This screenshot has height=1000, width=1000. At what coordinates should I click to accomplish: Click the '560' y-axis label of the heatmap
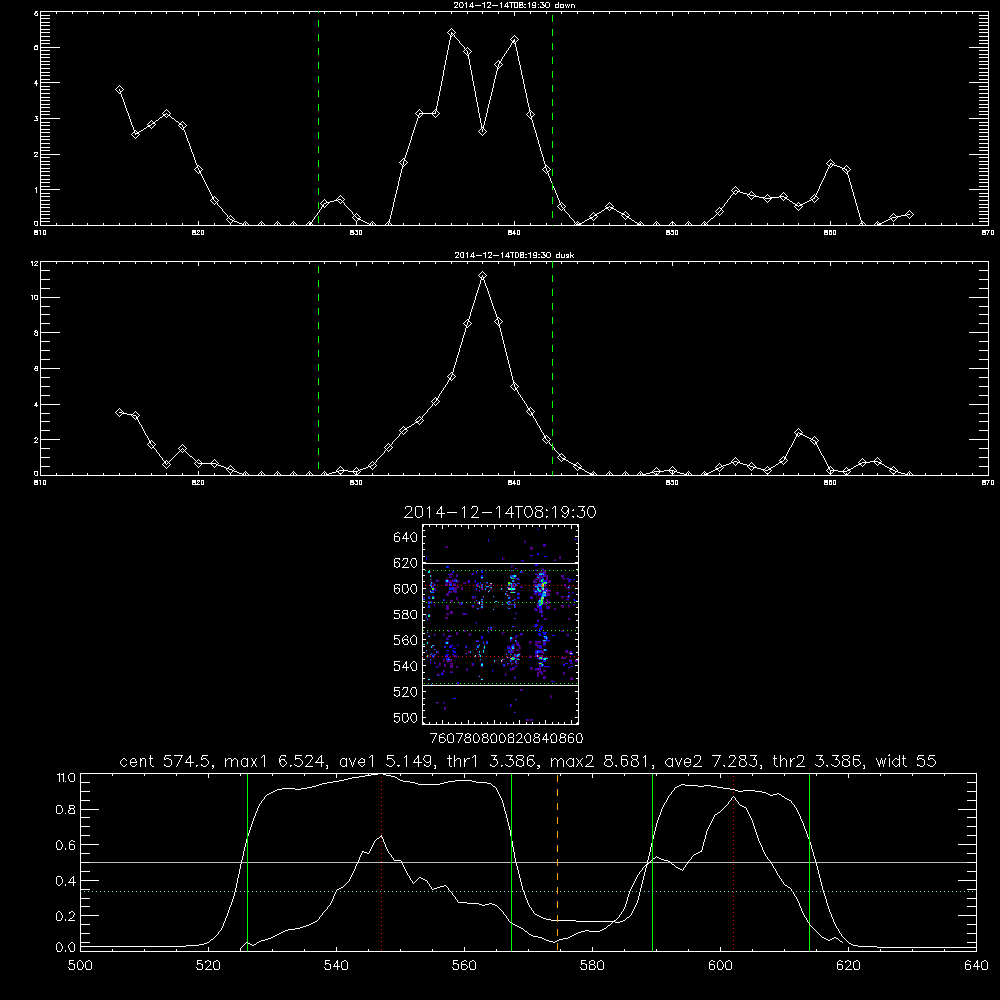405,640
